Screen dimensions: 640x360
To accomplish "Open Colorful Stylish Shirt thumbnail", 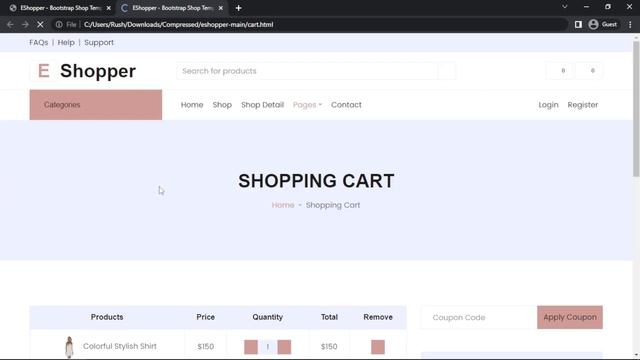I will click(69, 347).
